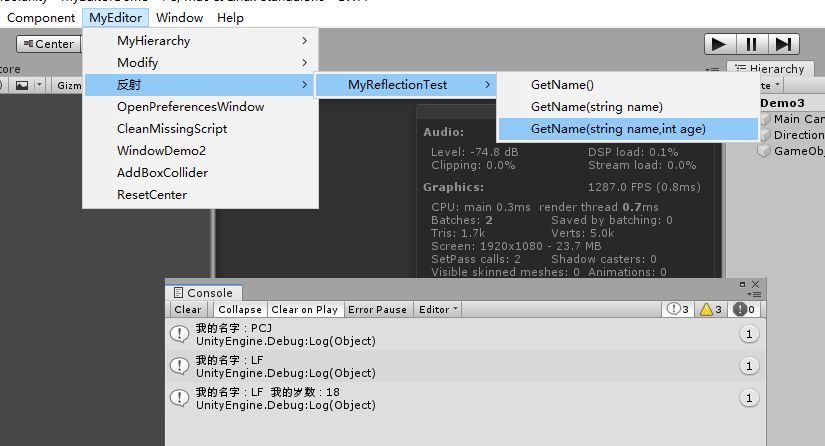Expand the MyHierarchy submenu
The image size is (825, 446).
[200, 40]
